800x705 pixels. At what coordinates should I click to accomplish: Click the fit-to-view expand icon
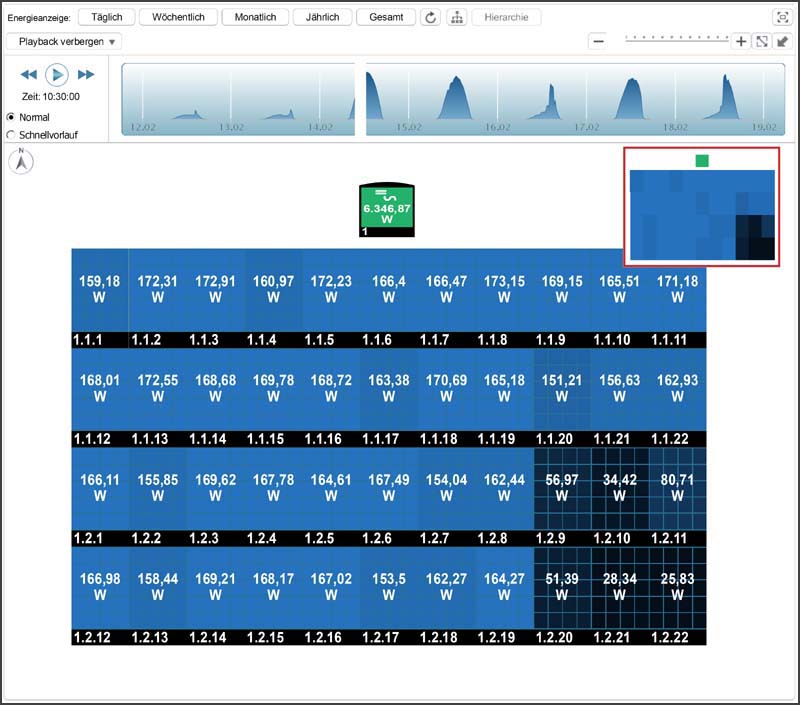[761, 41]
